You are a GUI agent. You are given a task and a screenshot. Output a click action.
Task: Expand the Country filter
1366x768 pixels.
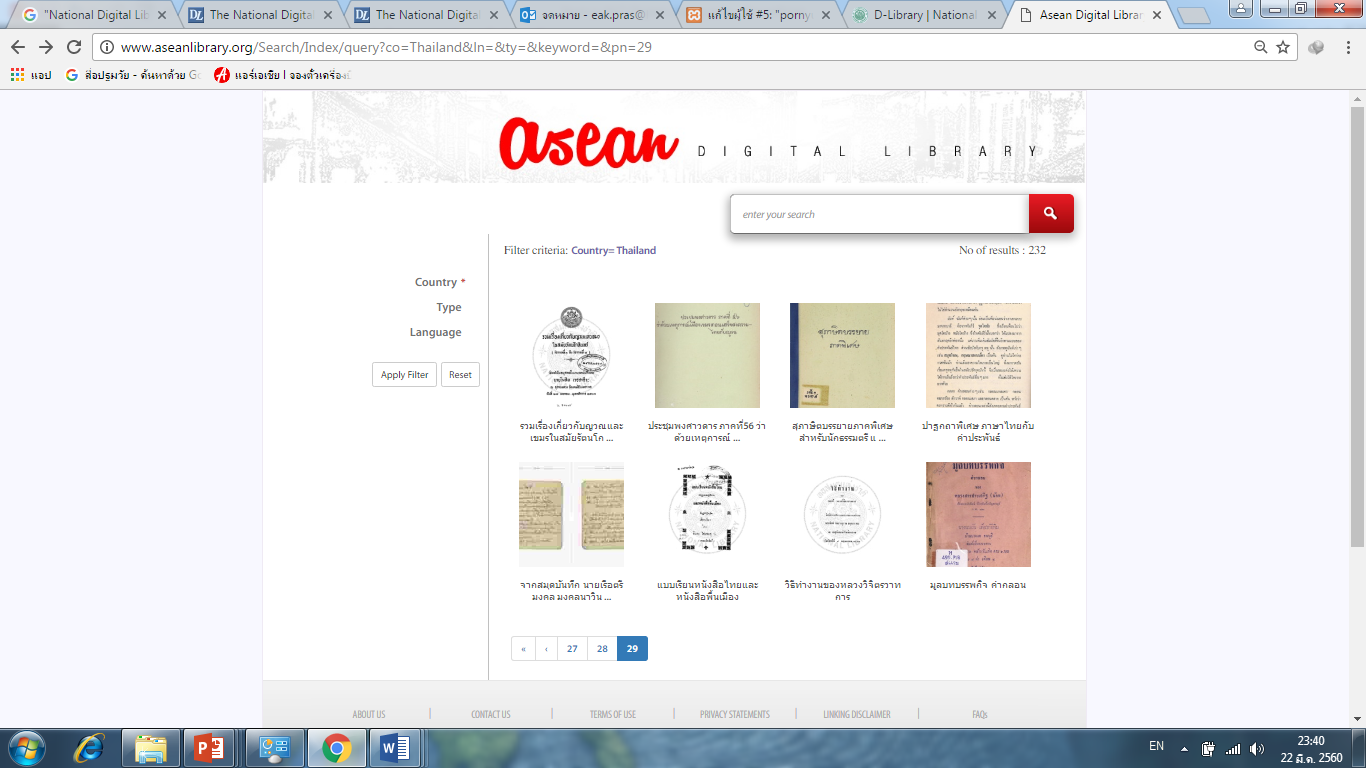(x=436, y=282)
